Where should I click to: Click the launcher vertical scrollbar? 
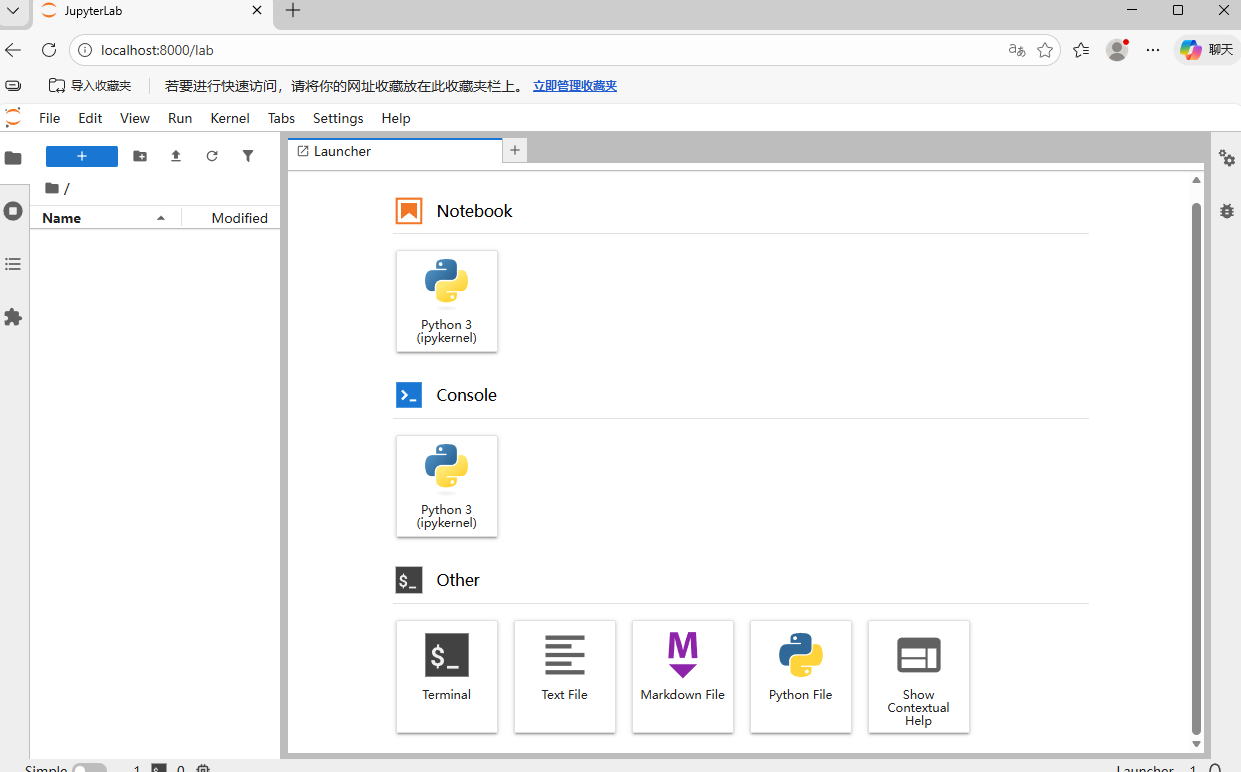point(1196,468)
